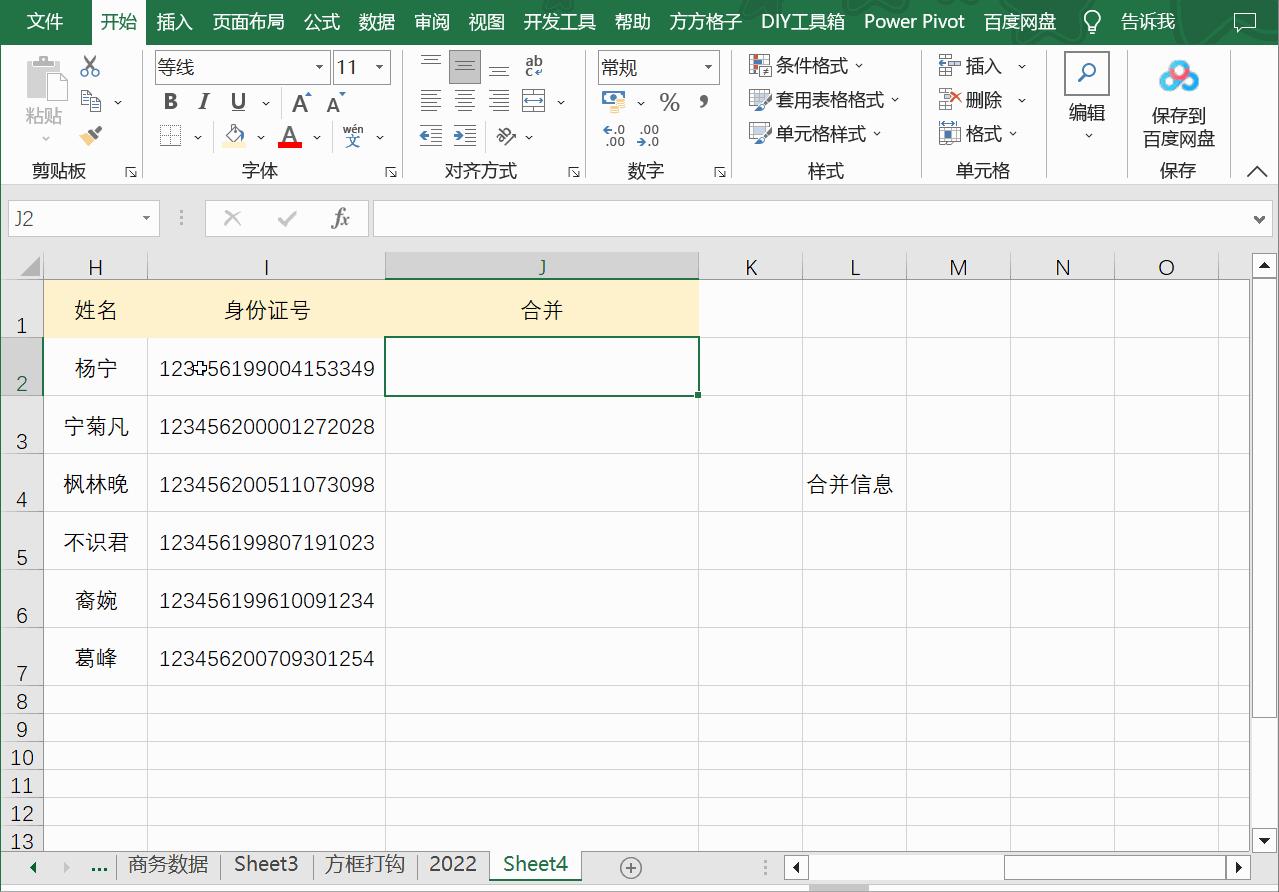Click the Wrap Text icon
The width and height of the screenshot is (1279, 892).
pyautogui.click(x=533, y=66)
